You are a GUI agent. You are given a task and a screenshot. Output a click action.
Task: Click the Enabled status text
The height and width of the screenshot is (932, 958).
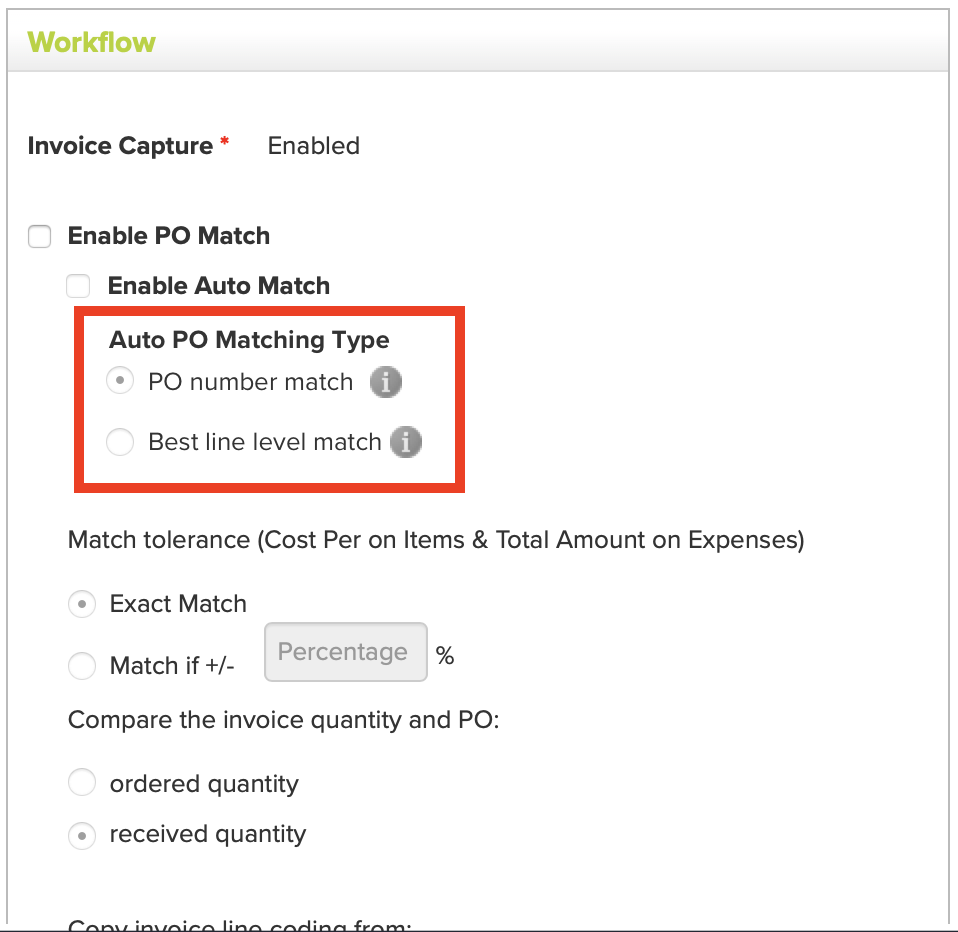coord(313,146)
